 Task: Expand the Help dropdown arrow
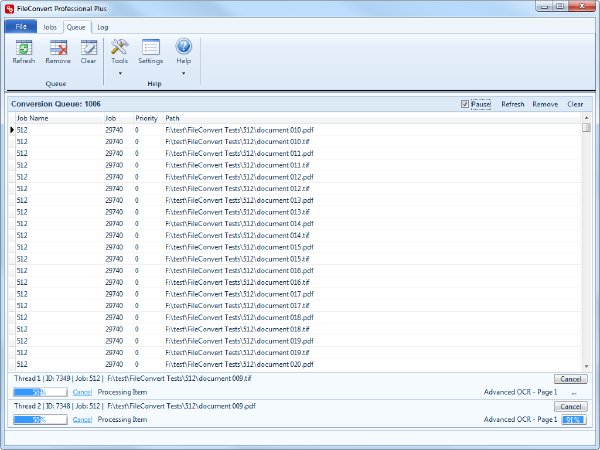click(183, 73)
